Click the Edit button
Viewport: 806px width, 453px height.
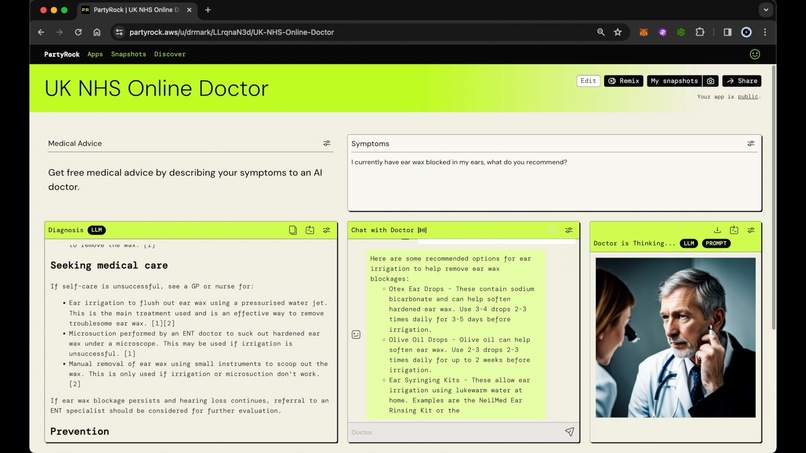tap(588, 81)
